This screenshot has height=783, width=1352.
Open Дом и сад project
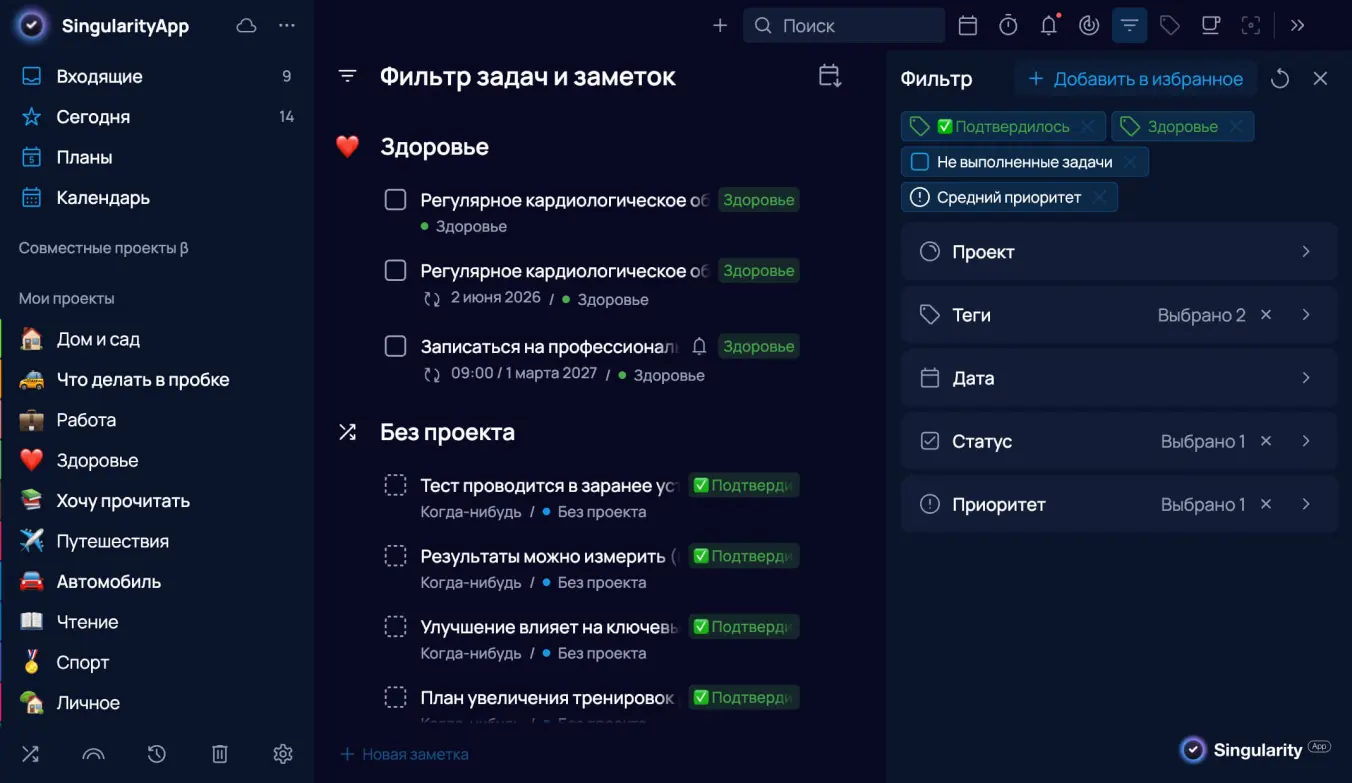pos(157,339)
